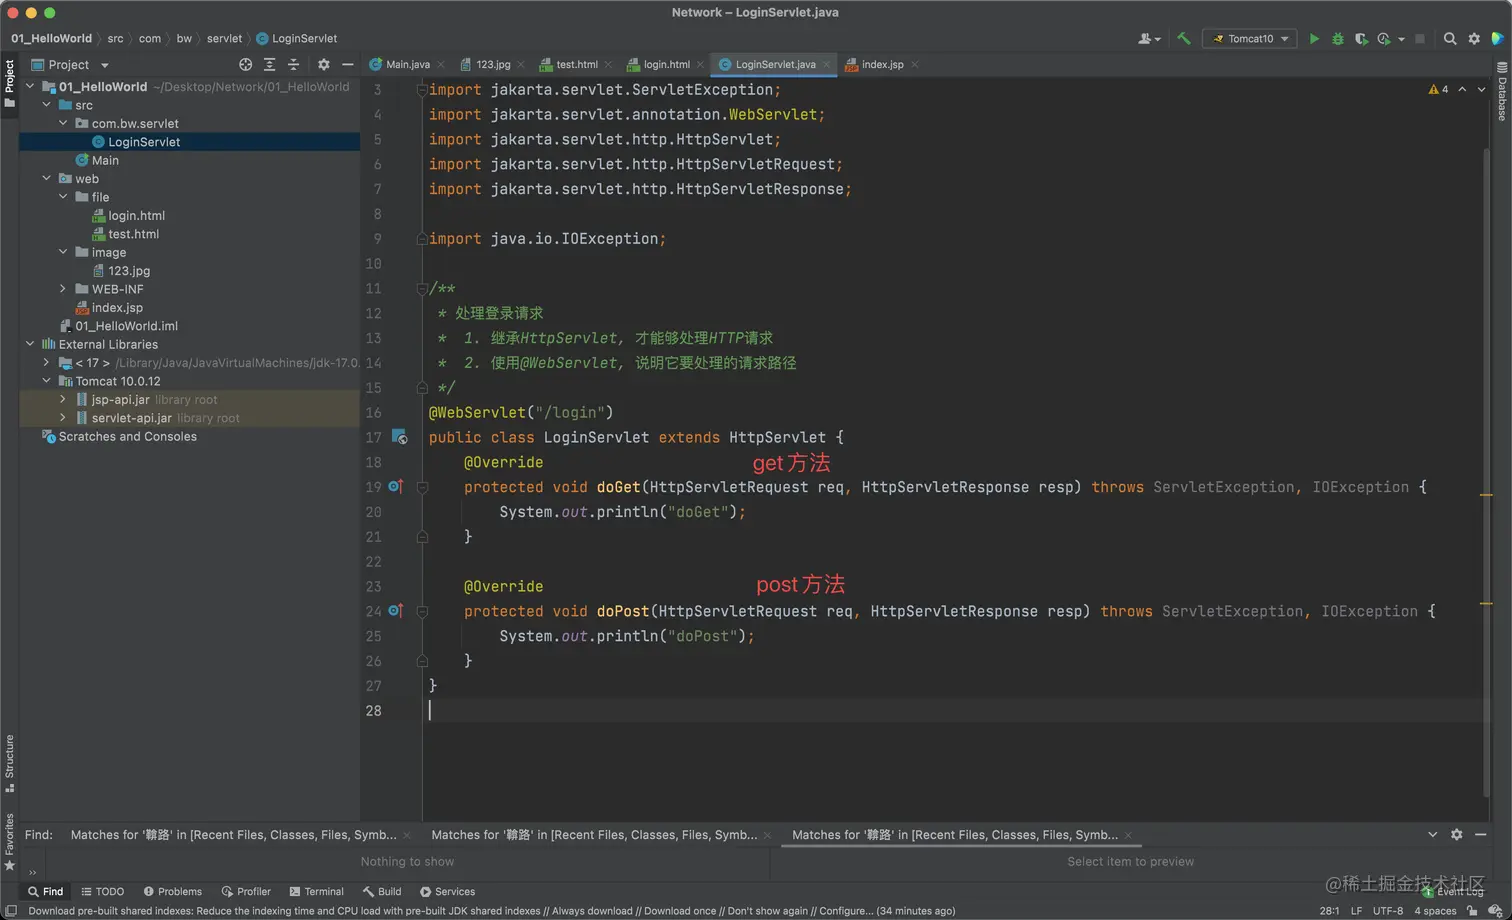The image size is (1512, 920).
Task: Open Project panel options gear
Action: pyautogui.click(x=323, y=64)
